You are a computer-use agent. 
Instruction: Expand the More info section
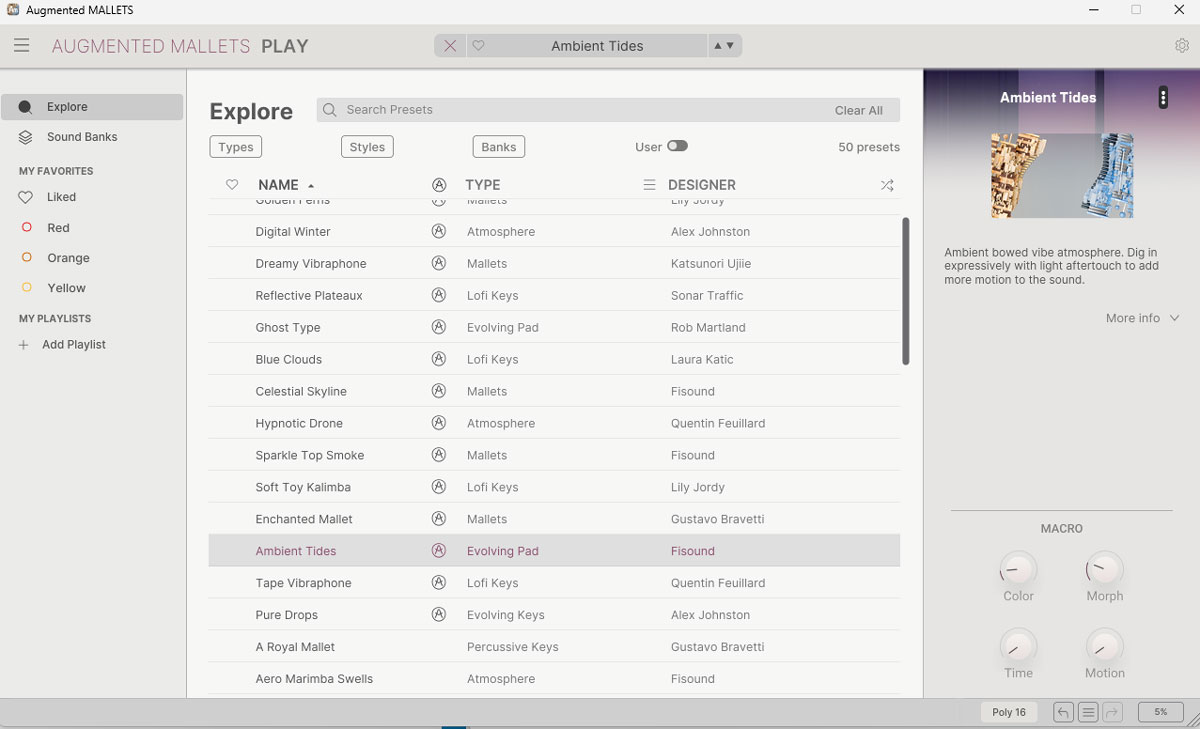tap(1142, 318)
